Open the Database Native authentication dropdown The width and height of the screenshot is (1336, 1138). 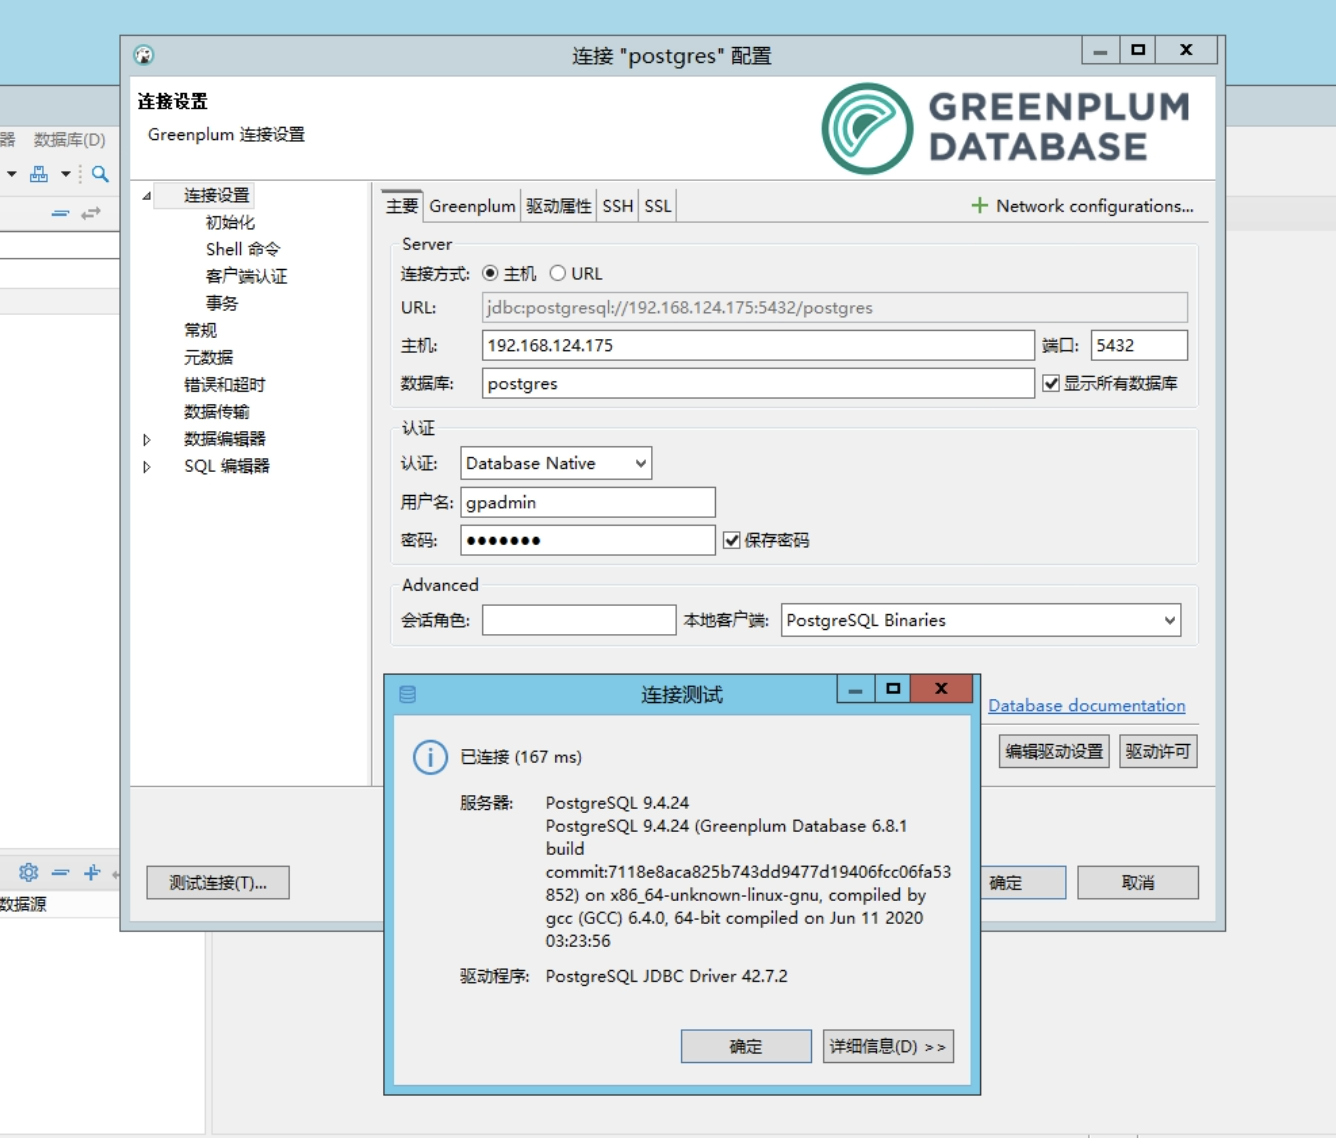click(556, 464)
